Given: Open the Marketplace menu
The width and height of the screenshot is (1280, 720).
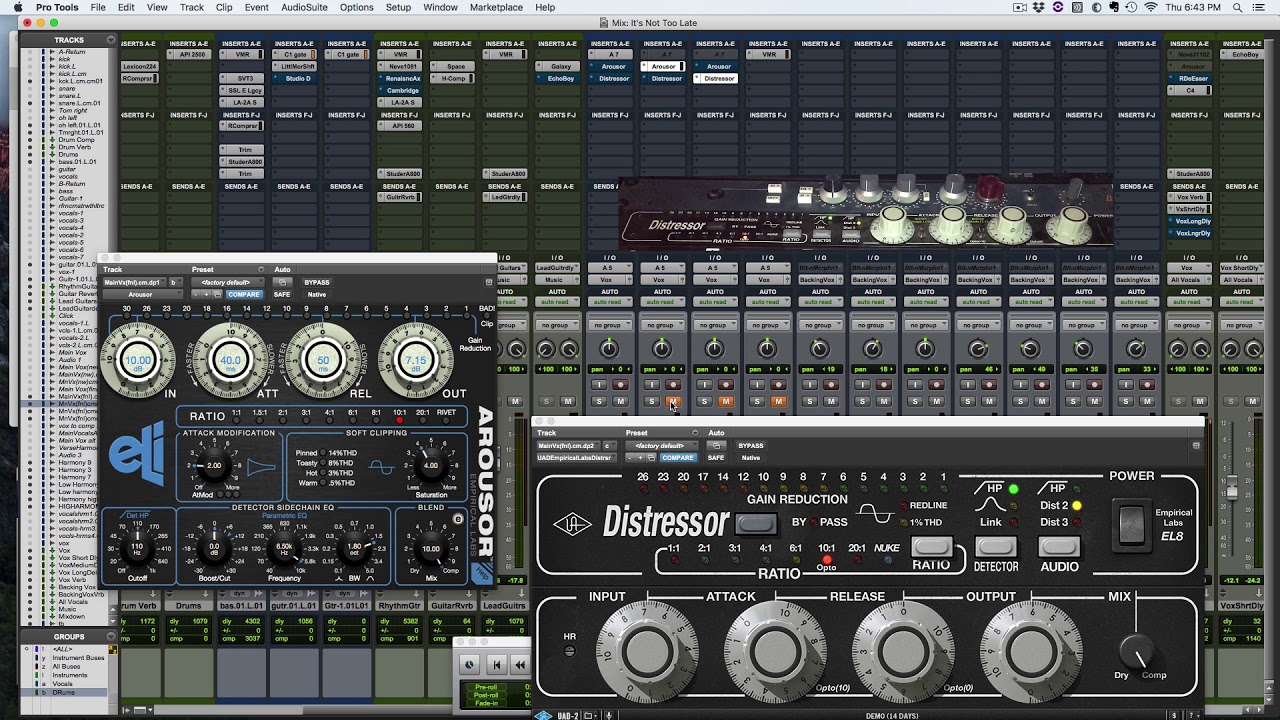Looking at the screenshot, I should (496, 7).
